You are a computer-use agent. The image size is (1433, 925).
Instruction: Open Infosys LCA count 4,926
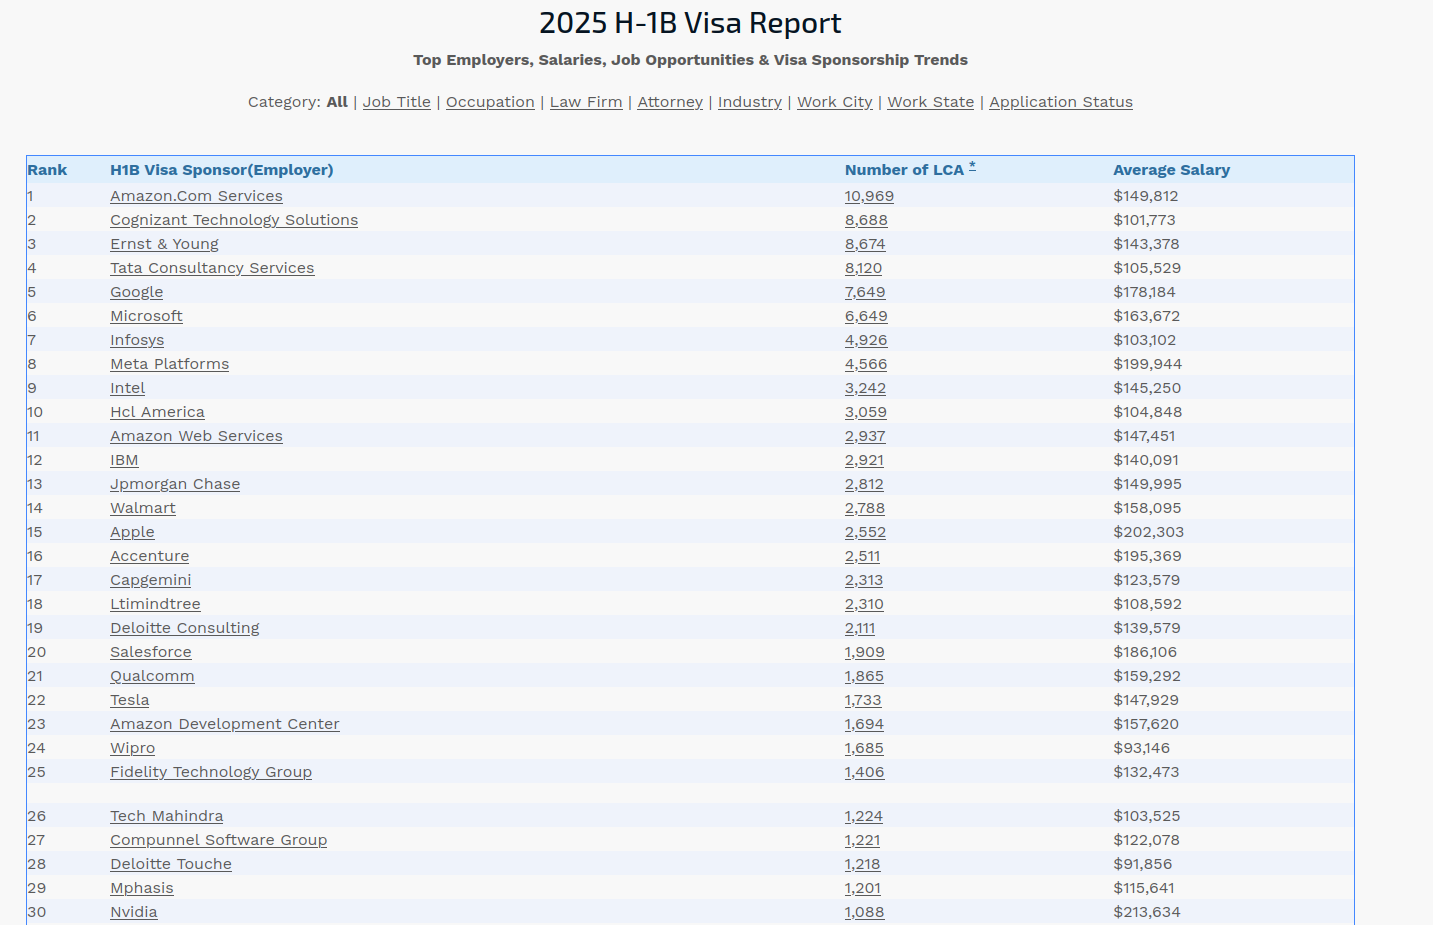(866, 340)
